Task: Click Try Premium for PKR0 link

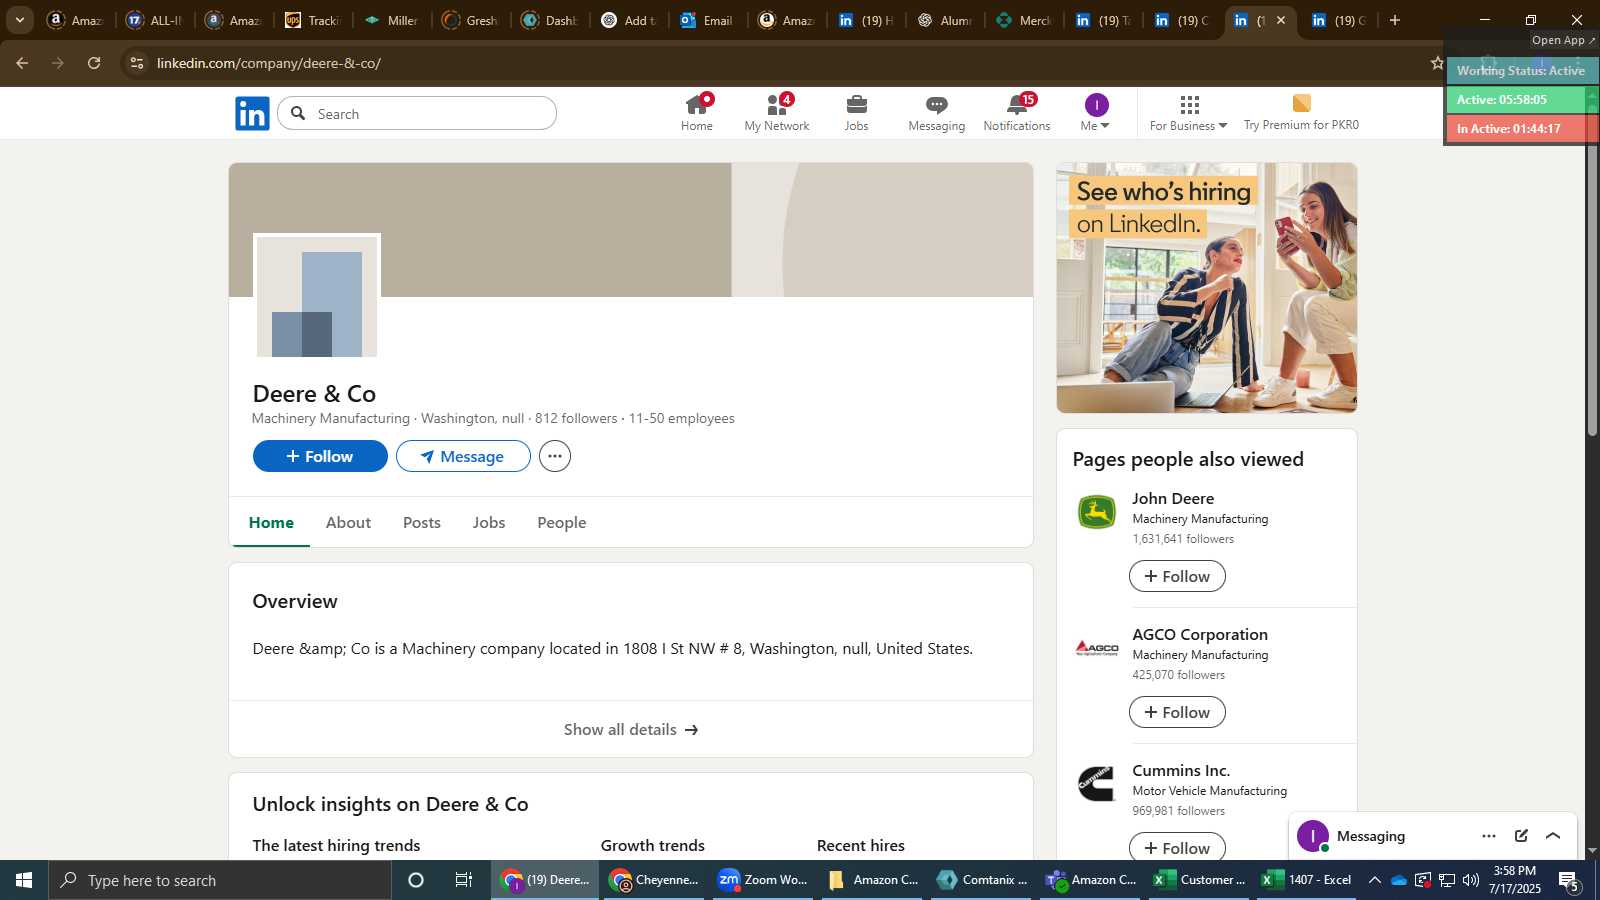Action: [x=1301, y=113]
